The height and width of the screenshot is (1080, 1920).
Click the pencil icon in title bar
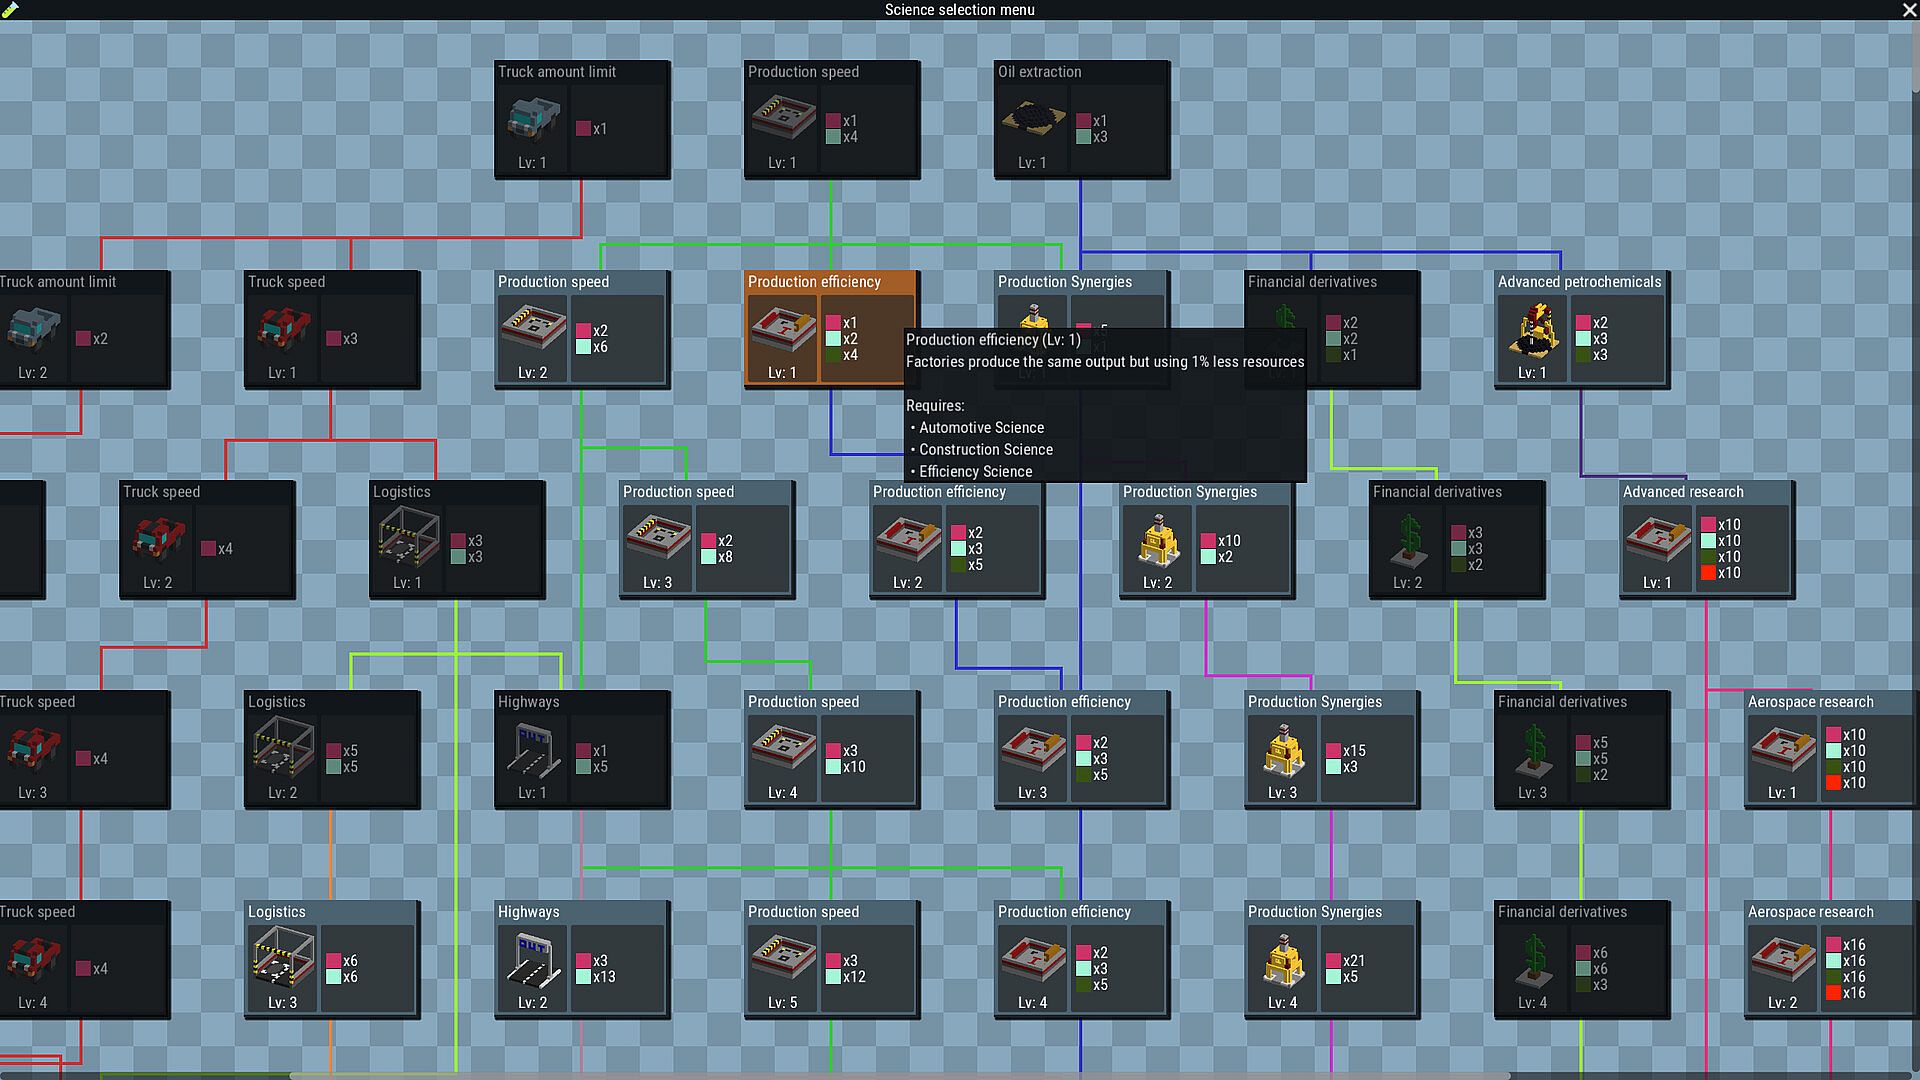pos(10,10)
